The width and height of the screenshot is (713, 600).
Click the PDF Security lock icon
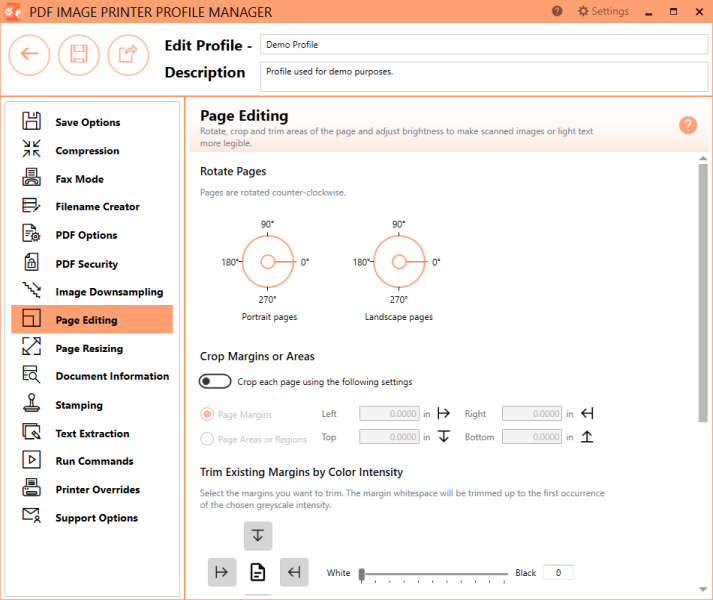(31, 262)
